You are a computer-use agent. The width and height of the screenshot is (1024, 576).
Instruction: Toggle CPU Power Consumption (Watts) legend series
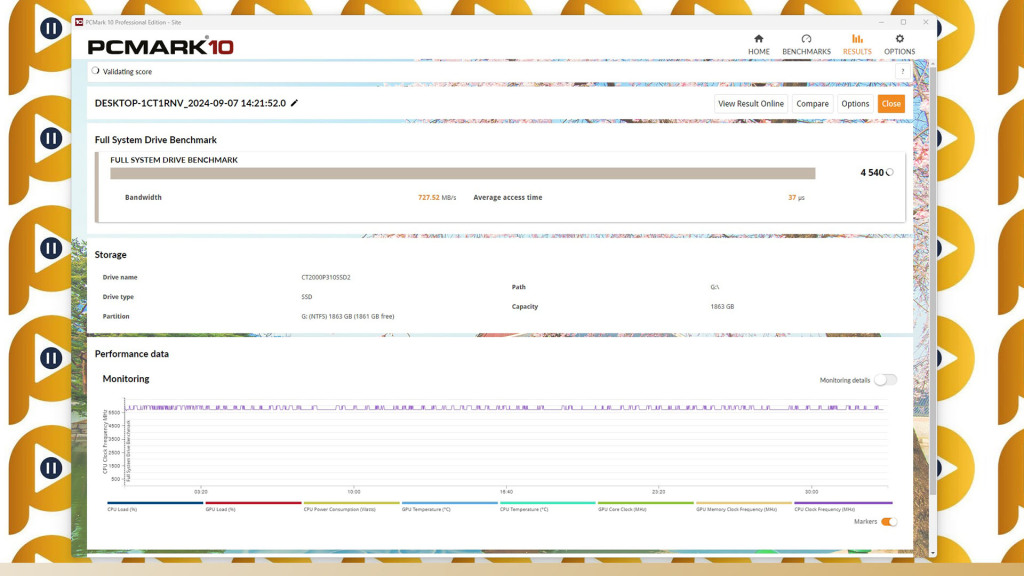click(351, 507)
